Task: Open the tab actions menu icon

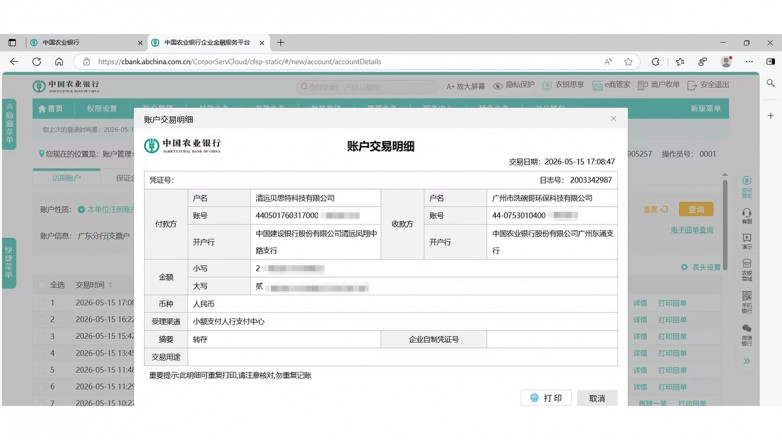Action: pyautogui.click(x=12, y=42)
